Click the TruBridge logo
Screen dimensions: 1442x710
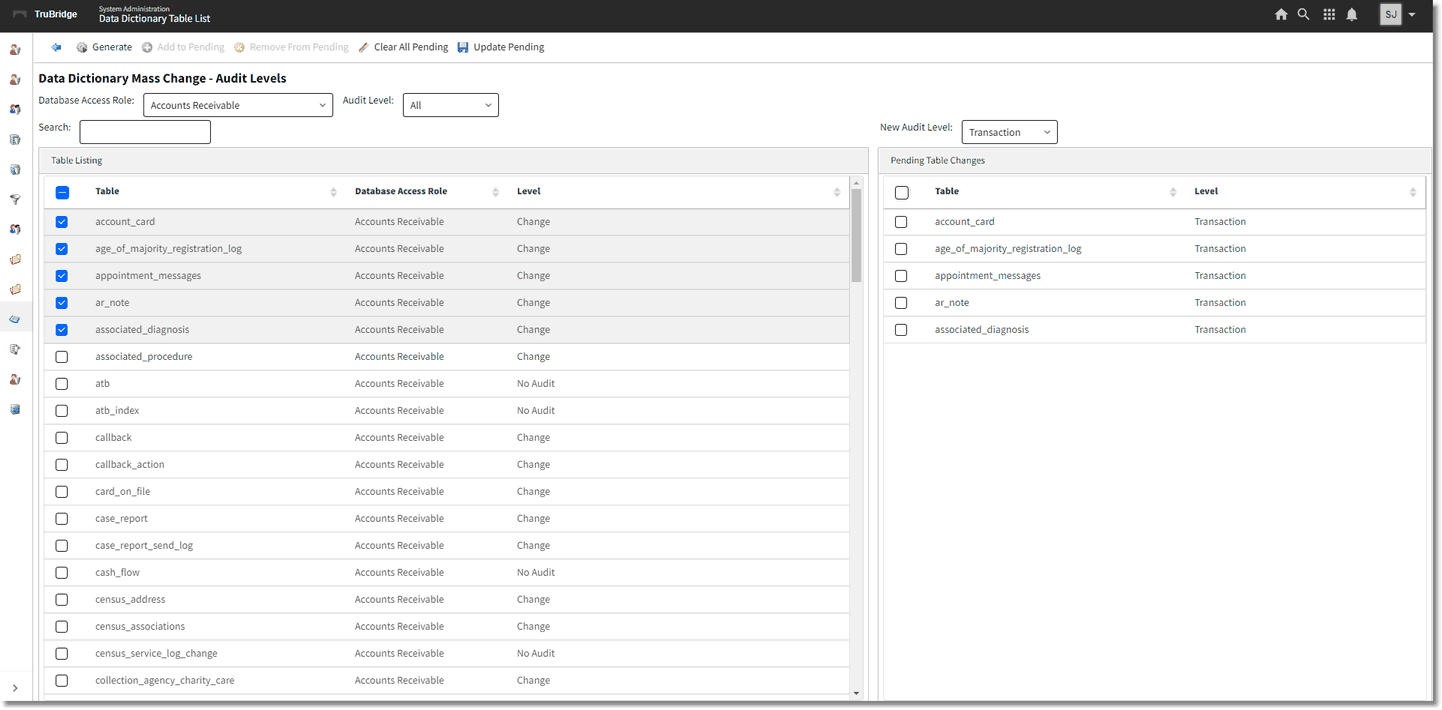point(45,15)
